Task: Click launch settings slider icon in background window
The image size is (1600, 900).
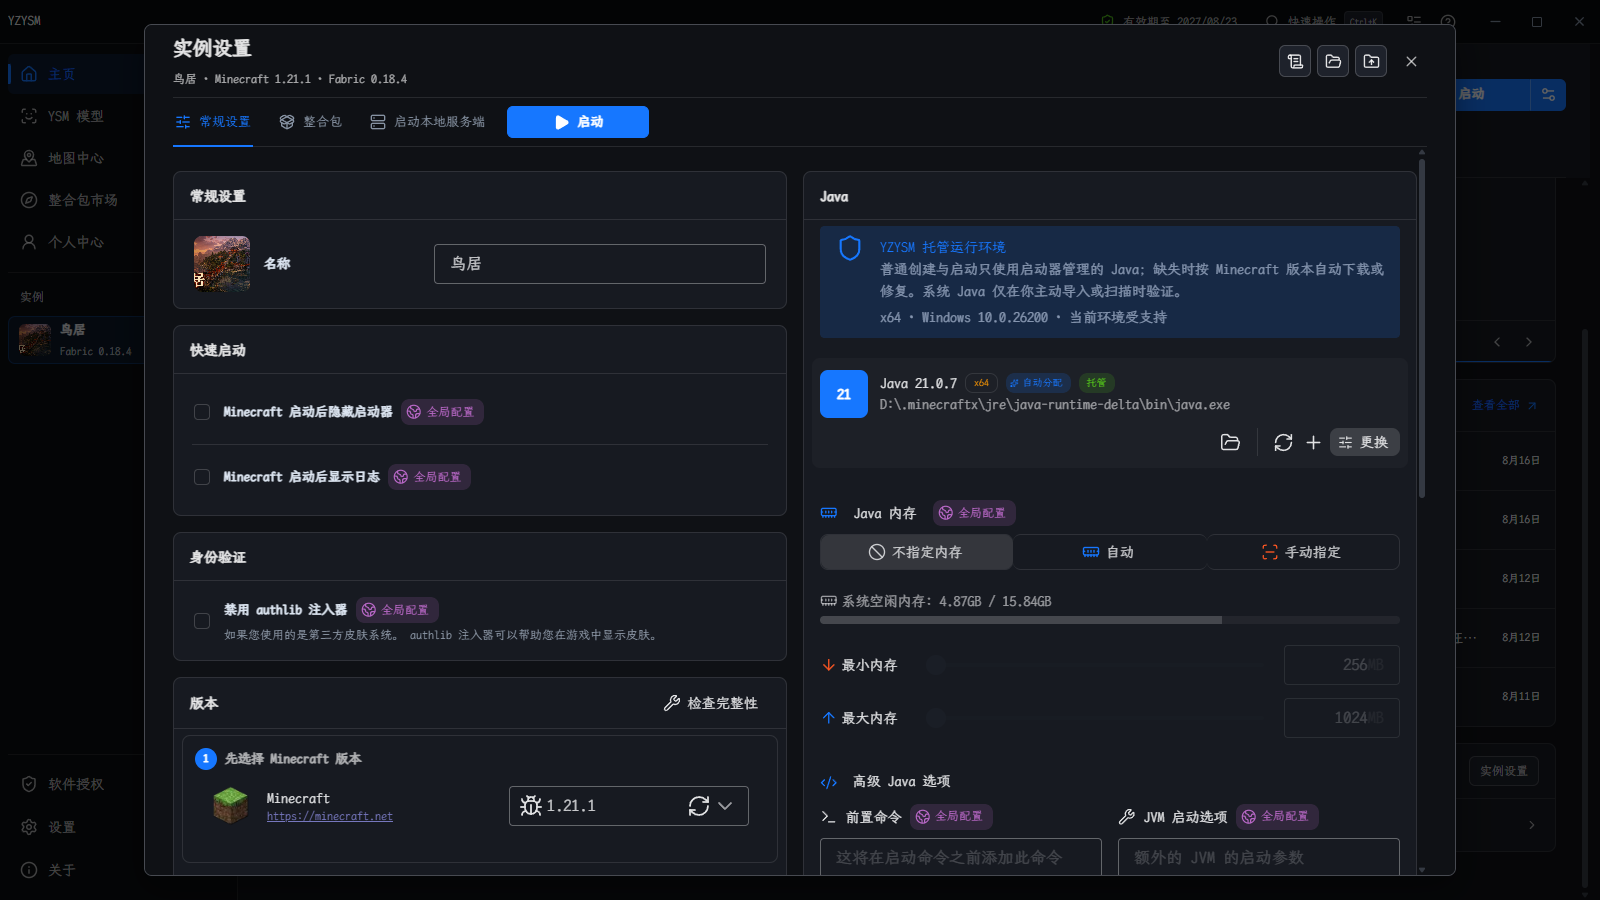Action: point(1548,95)
